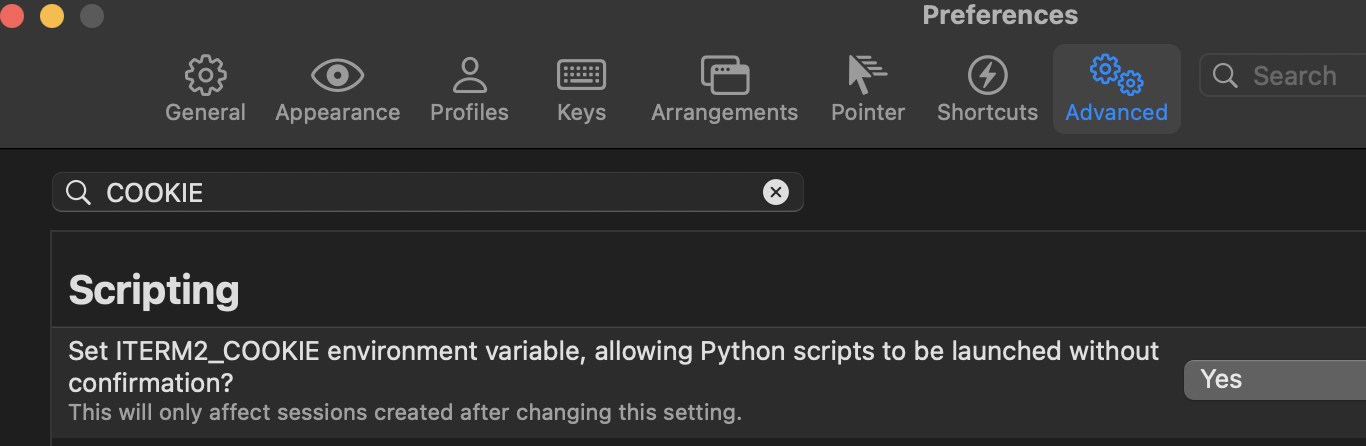Select the Pointer cursor icon
The width and height of the screenshot is (1366, 446).
point(867,76)
